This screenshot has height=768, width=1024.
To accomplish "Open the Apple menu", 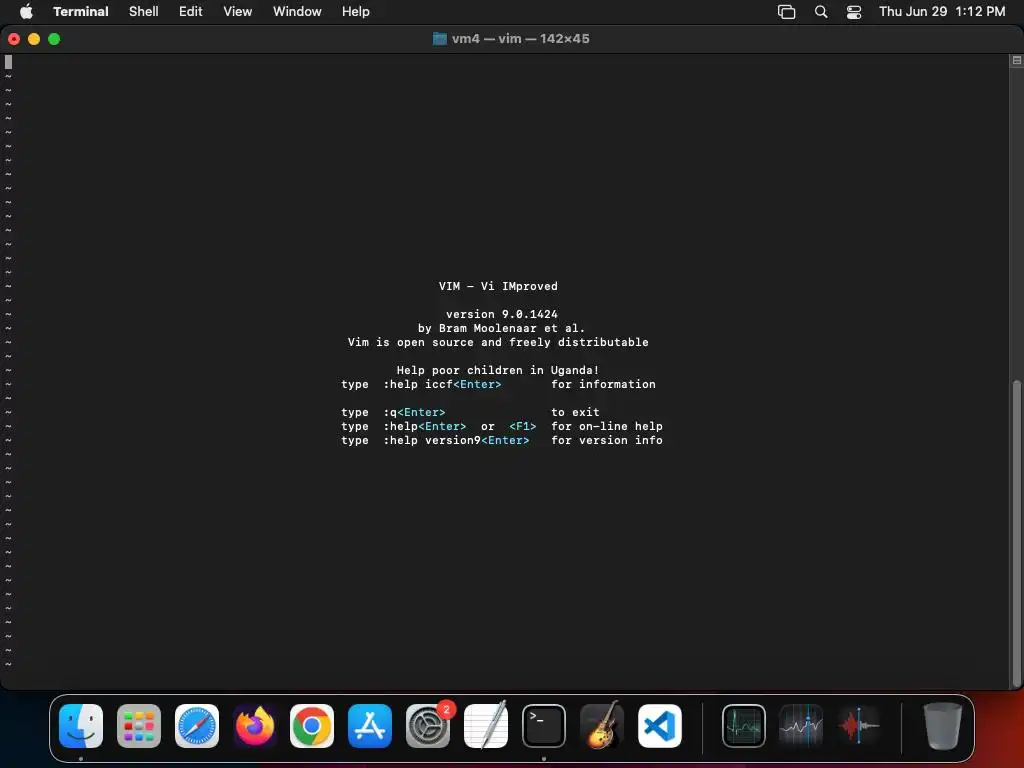I will pyautogui.click(x=26, y=11).
